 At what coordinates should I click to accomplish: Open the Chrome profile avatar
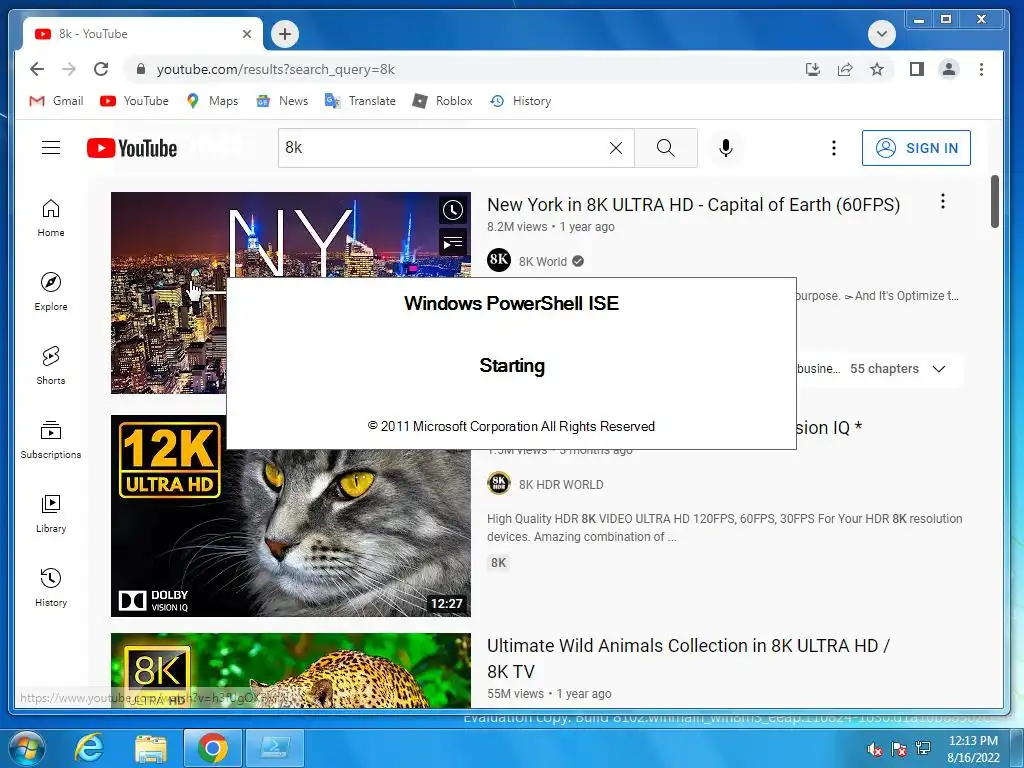point(949,69)
